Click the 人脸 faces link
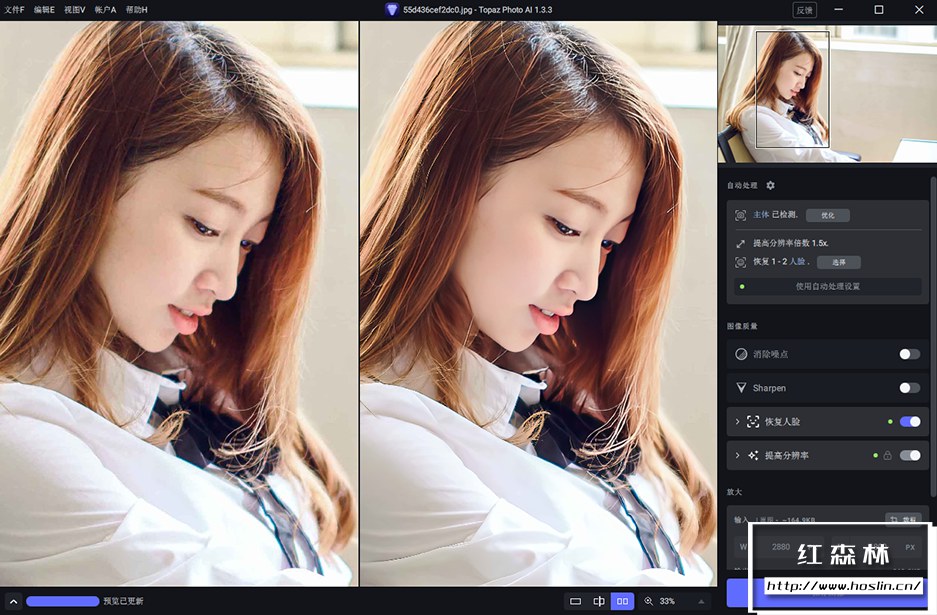937x615 pixels. click(x=797, y=261)
